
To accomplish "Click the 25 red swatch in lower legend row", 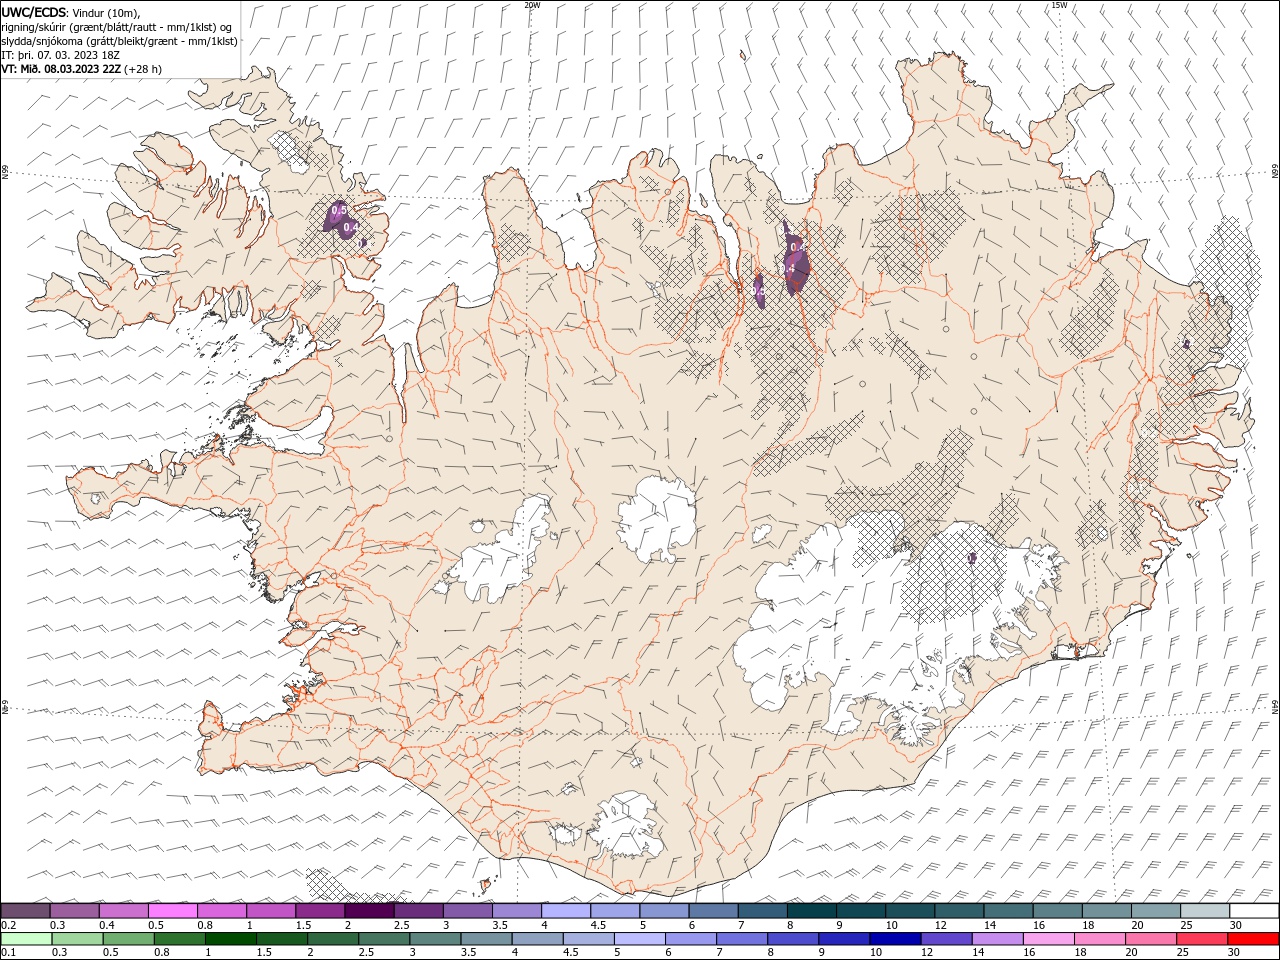I will point(1200,939).
